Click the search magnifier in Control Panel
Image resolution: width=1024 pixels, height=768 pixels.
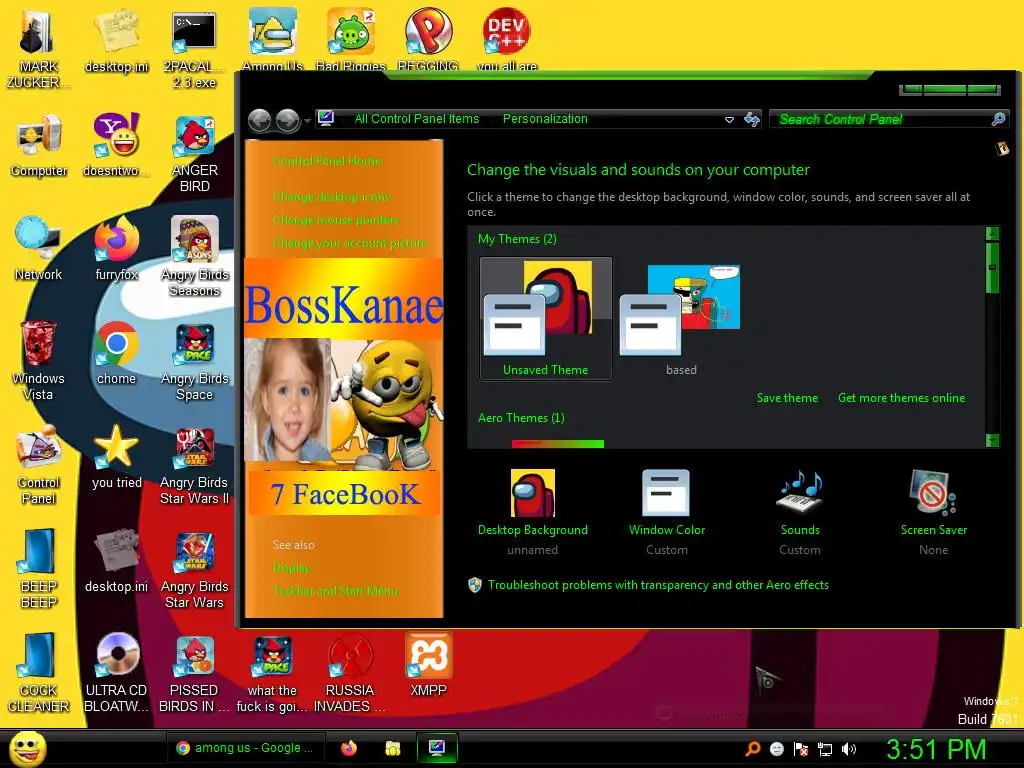tap(998, 119)
